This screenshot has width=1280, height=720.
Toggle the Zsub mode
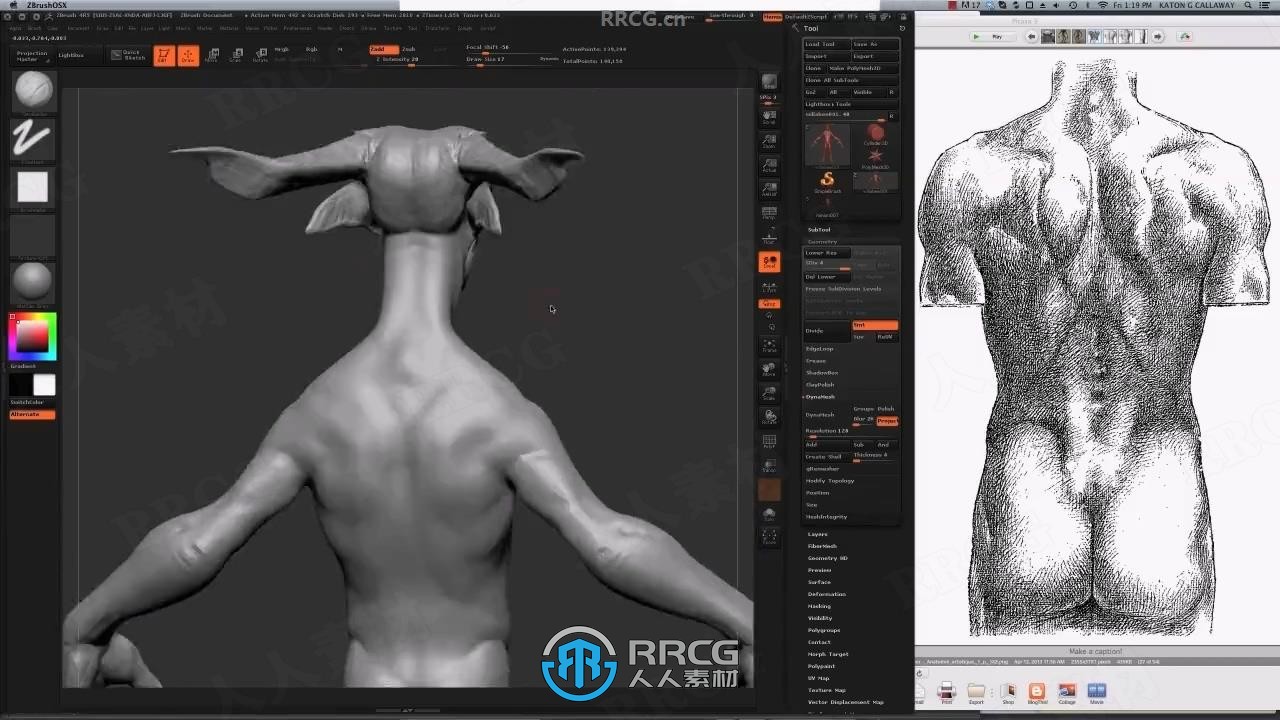tap(409, 49)
